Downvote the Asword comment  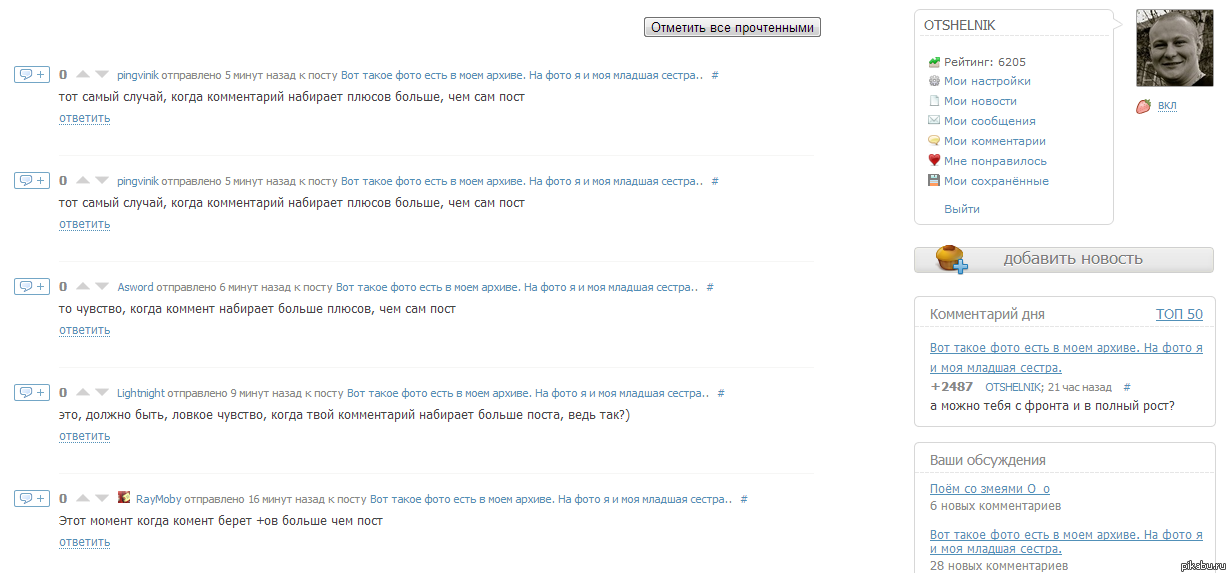(102, 287)
